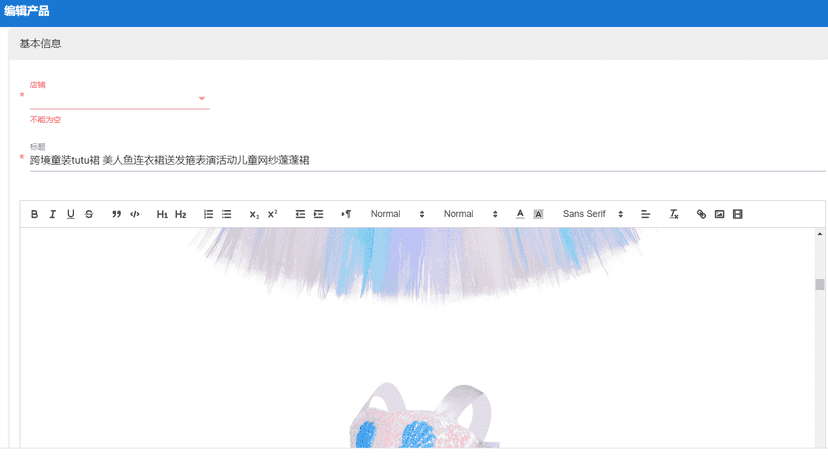This screenshot has width=828, height=466.
Task: Click the 不能为空 validation message
Action: [45, 120]
